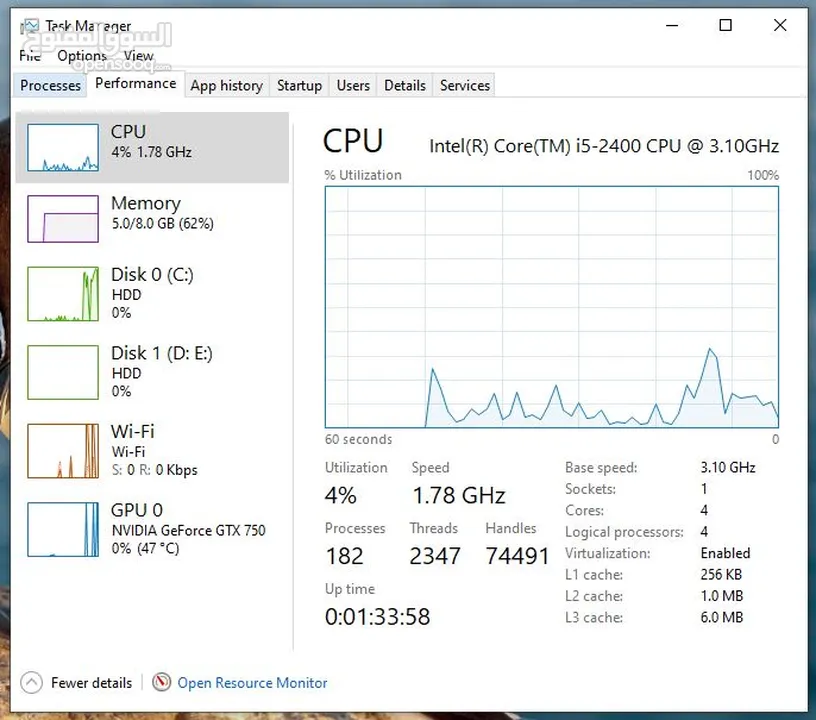Click the Wi-Fi S: 0 R: 0 Kbps text
This screenshot has height=720, width=816.
(155, 470)
